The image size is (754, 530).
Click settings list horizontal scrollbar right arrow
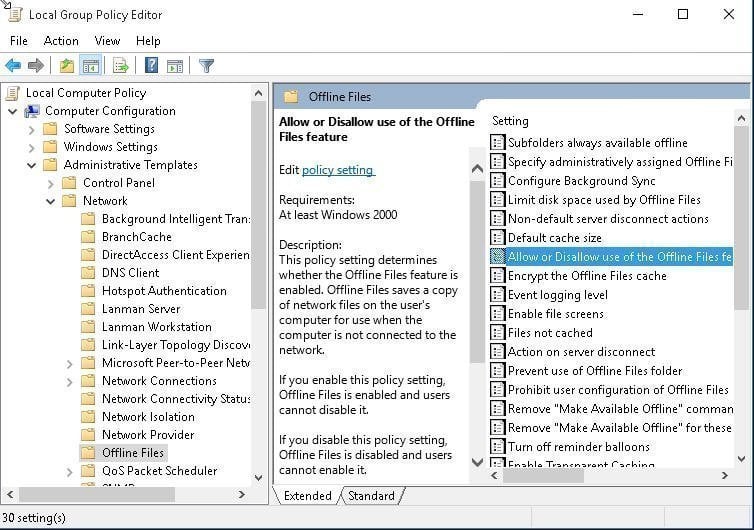pyautogui.click(x=724, y=476)
